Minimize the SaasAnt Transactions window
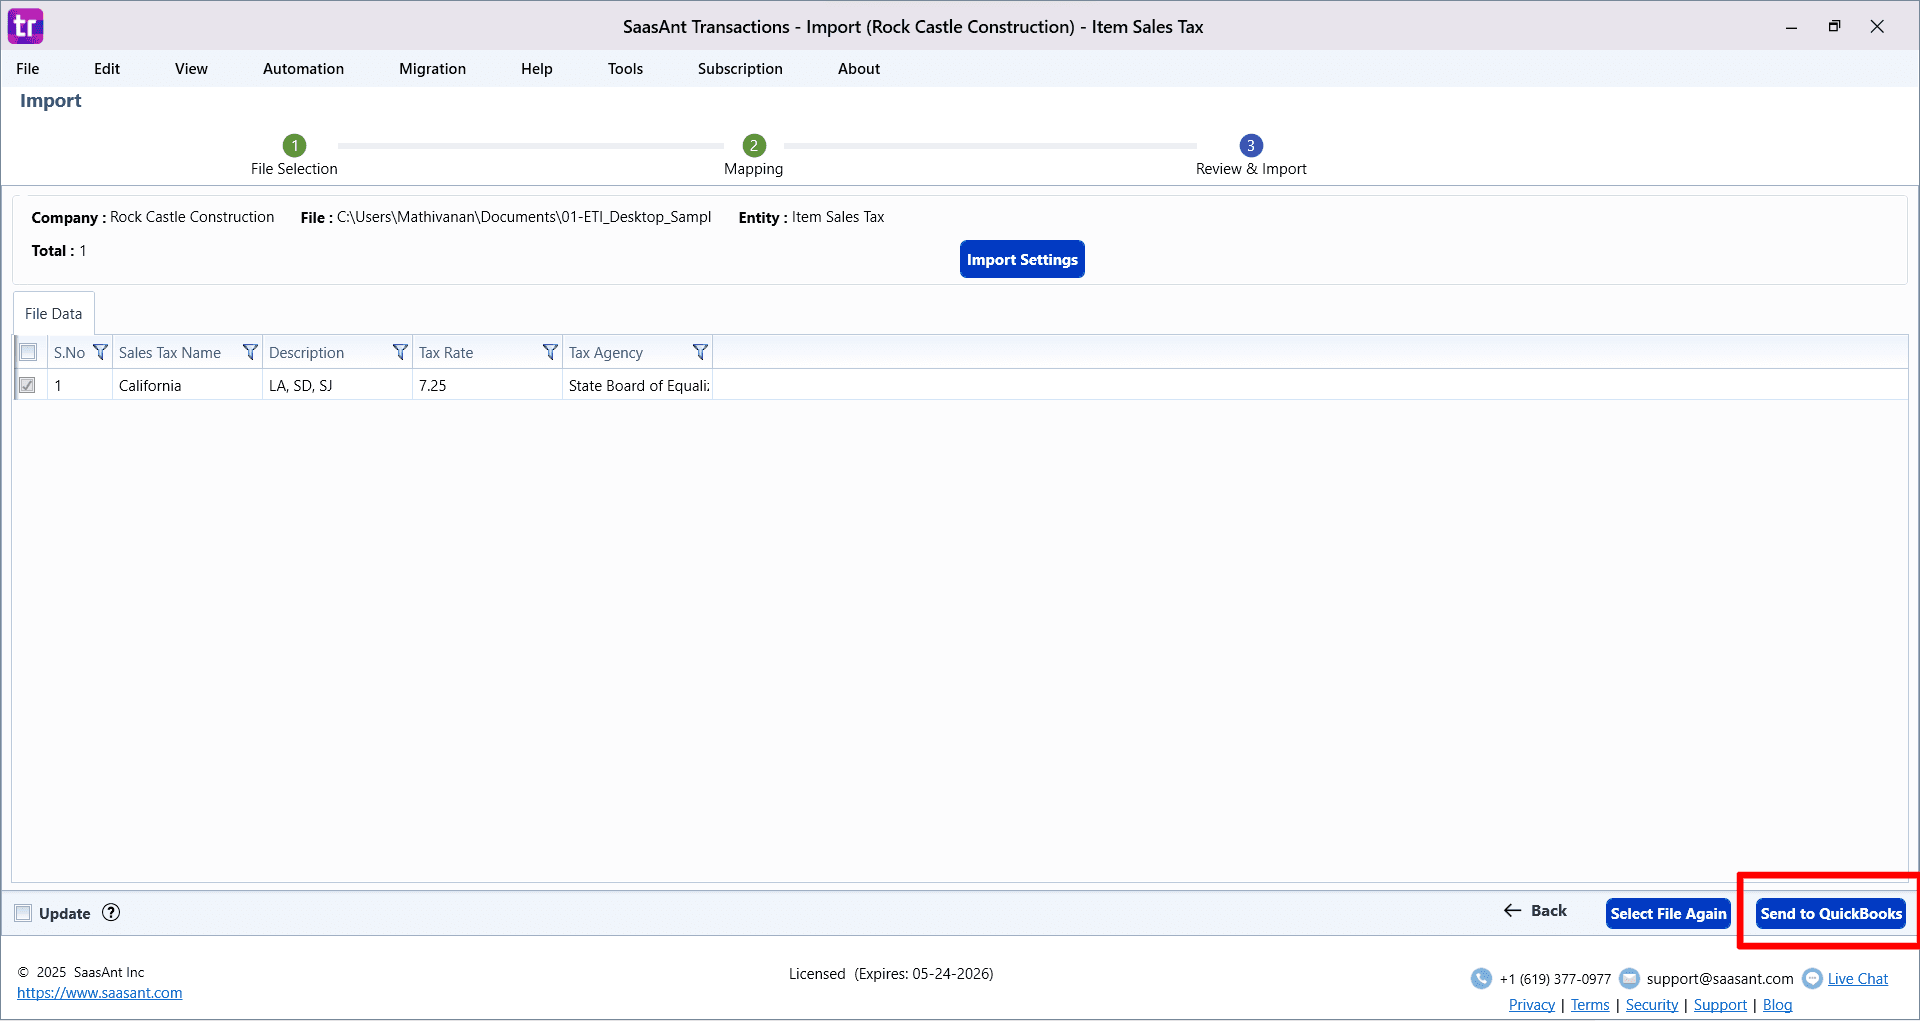Screen dimensions: 1920x1021 (x=1791, y=27)
